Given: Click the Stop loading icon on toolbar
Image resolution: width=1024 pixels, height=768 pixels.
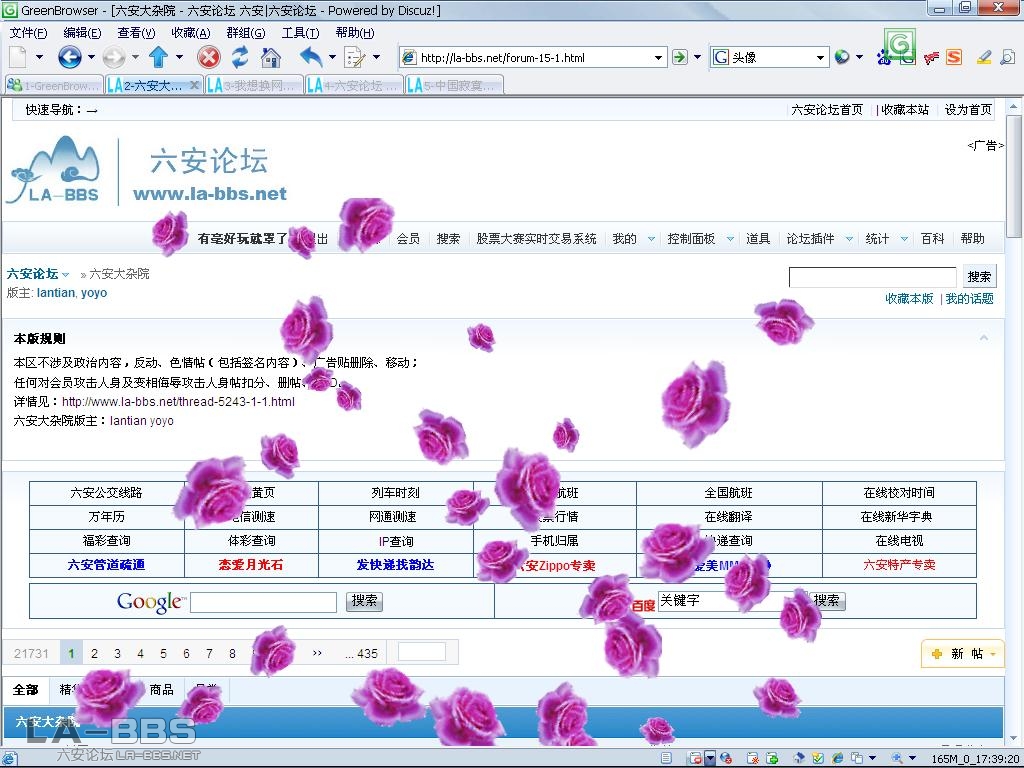Looking at the screenshot, I should tap(208, 57).
